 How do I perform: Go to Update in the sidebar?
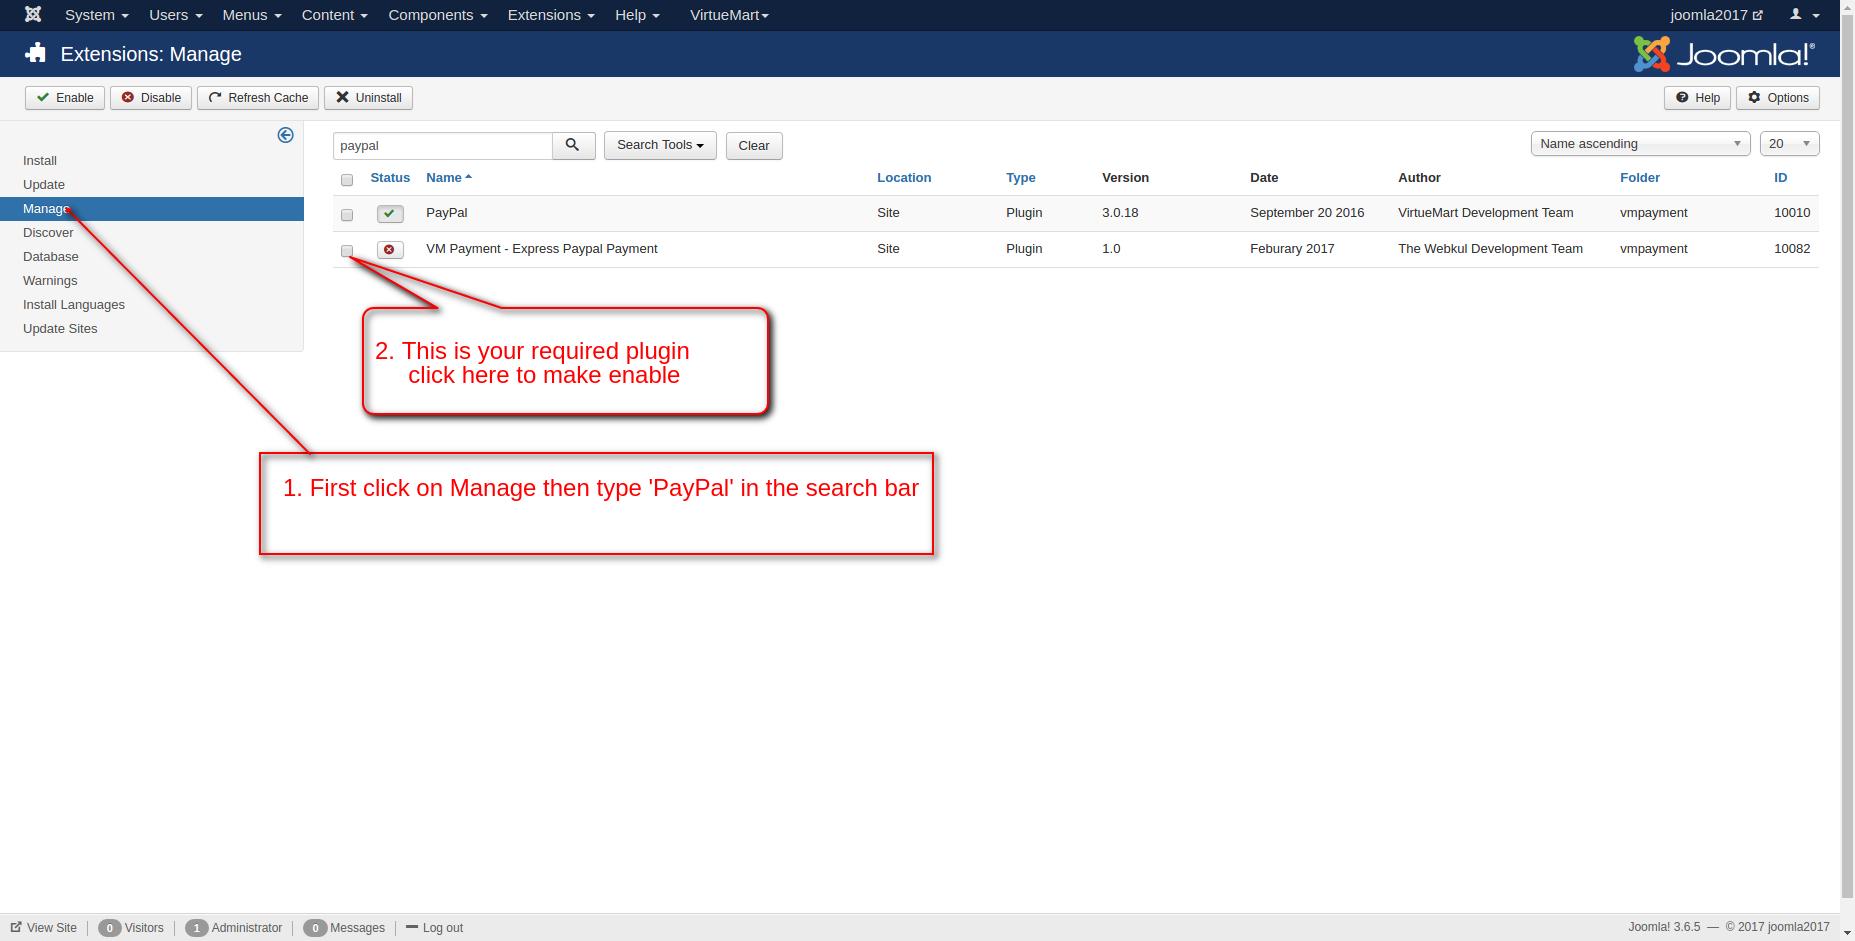44,185
